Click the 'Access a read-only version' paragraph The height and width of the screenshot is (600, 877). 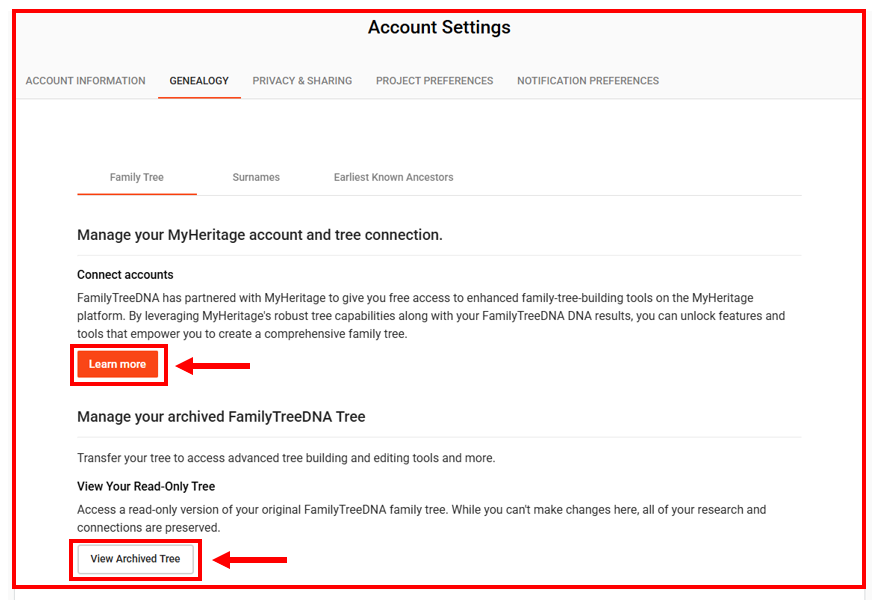pos(422,518)
